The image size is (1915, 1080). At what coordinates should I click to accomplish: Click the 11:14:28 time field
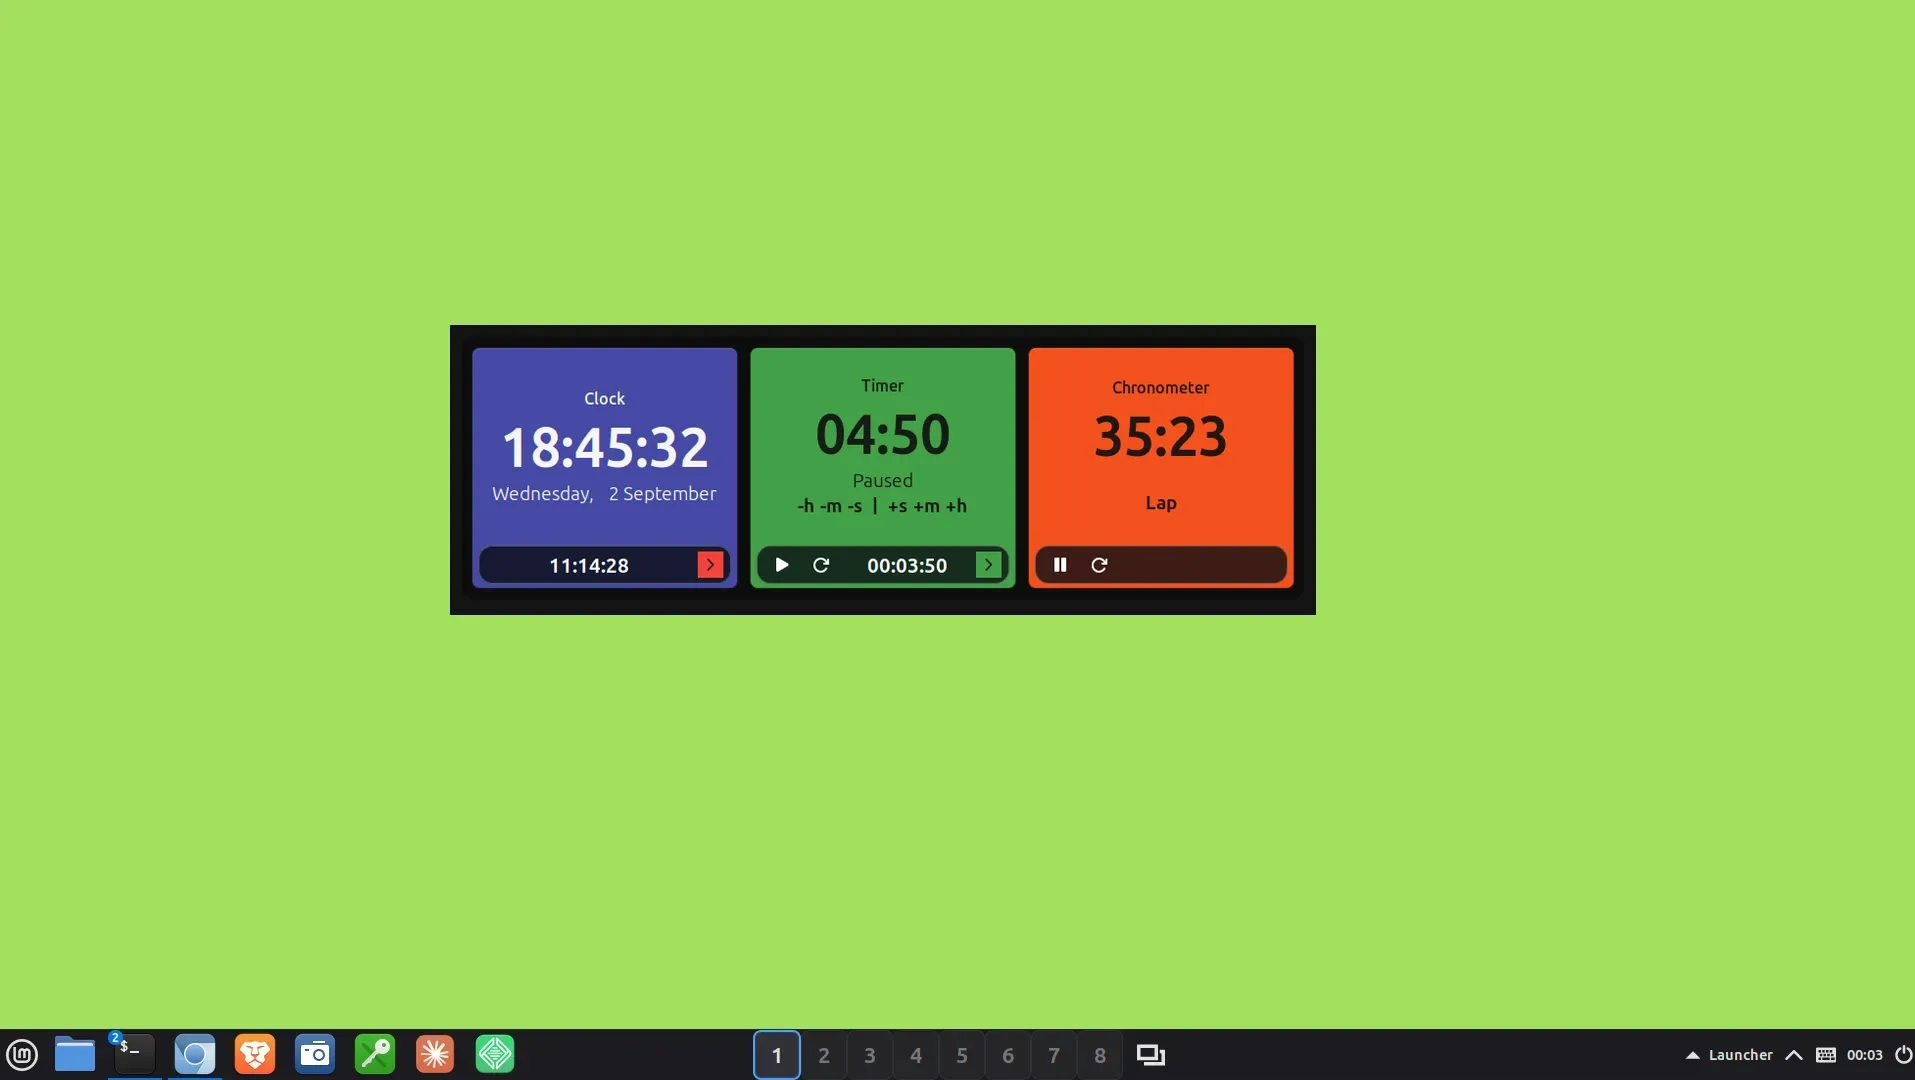589,565
